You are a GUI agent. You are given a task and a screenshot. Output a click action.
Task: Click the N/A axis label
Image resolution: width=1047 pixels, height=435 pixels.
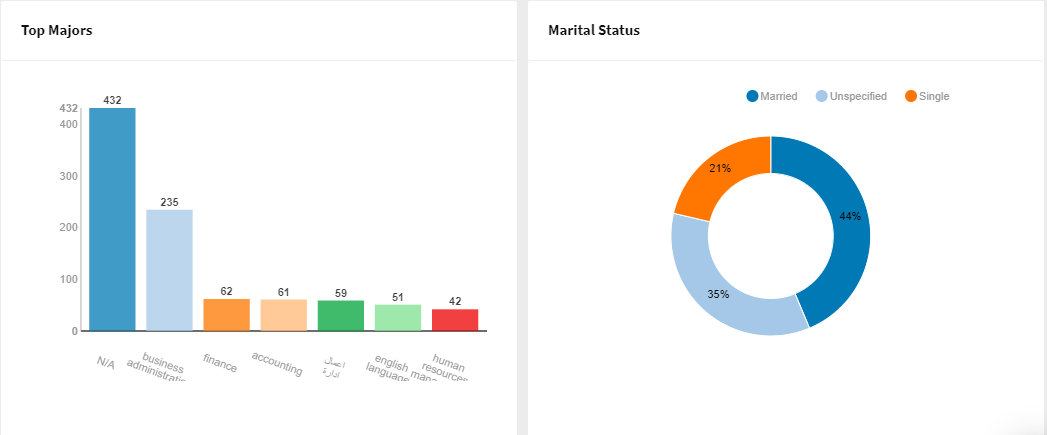tap(106, 363)
